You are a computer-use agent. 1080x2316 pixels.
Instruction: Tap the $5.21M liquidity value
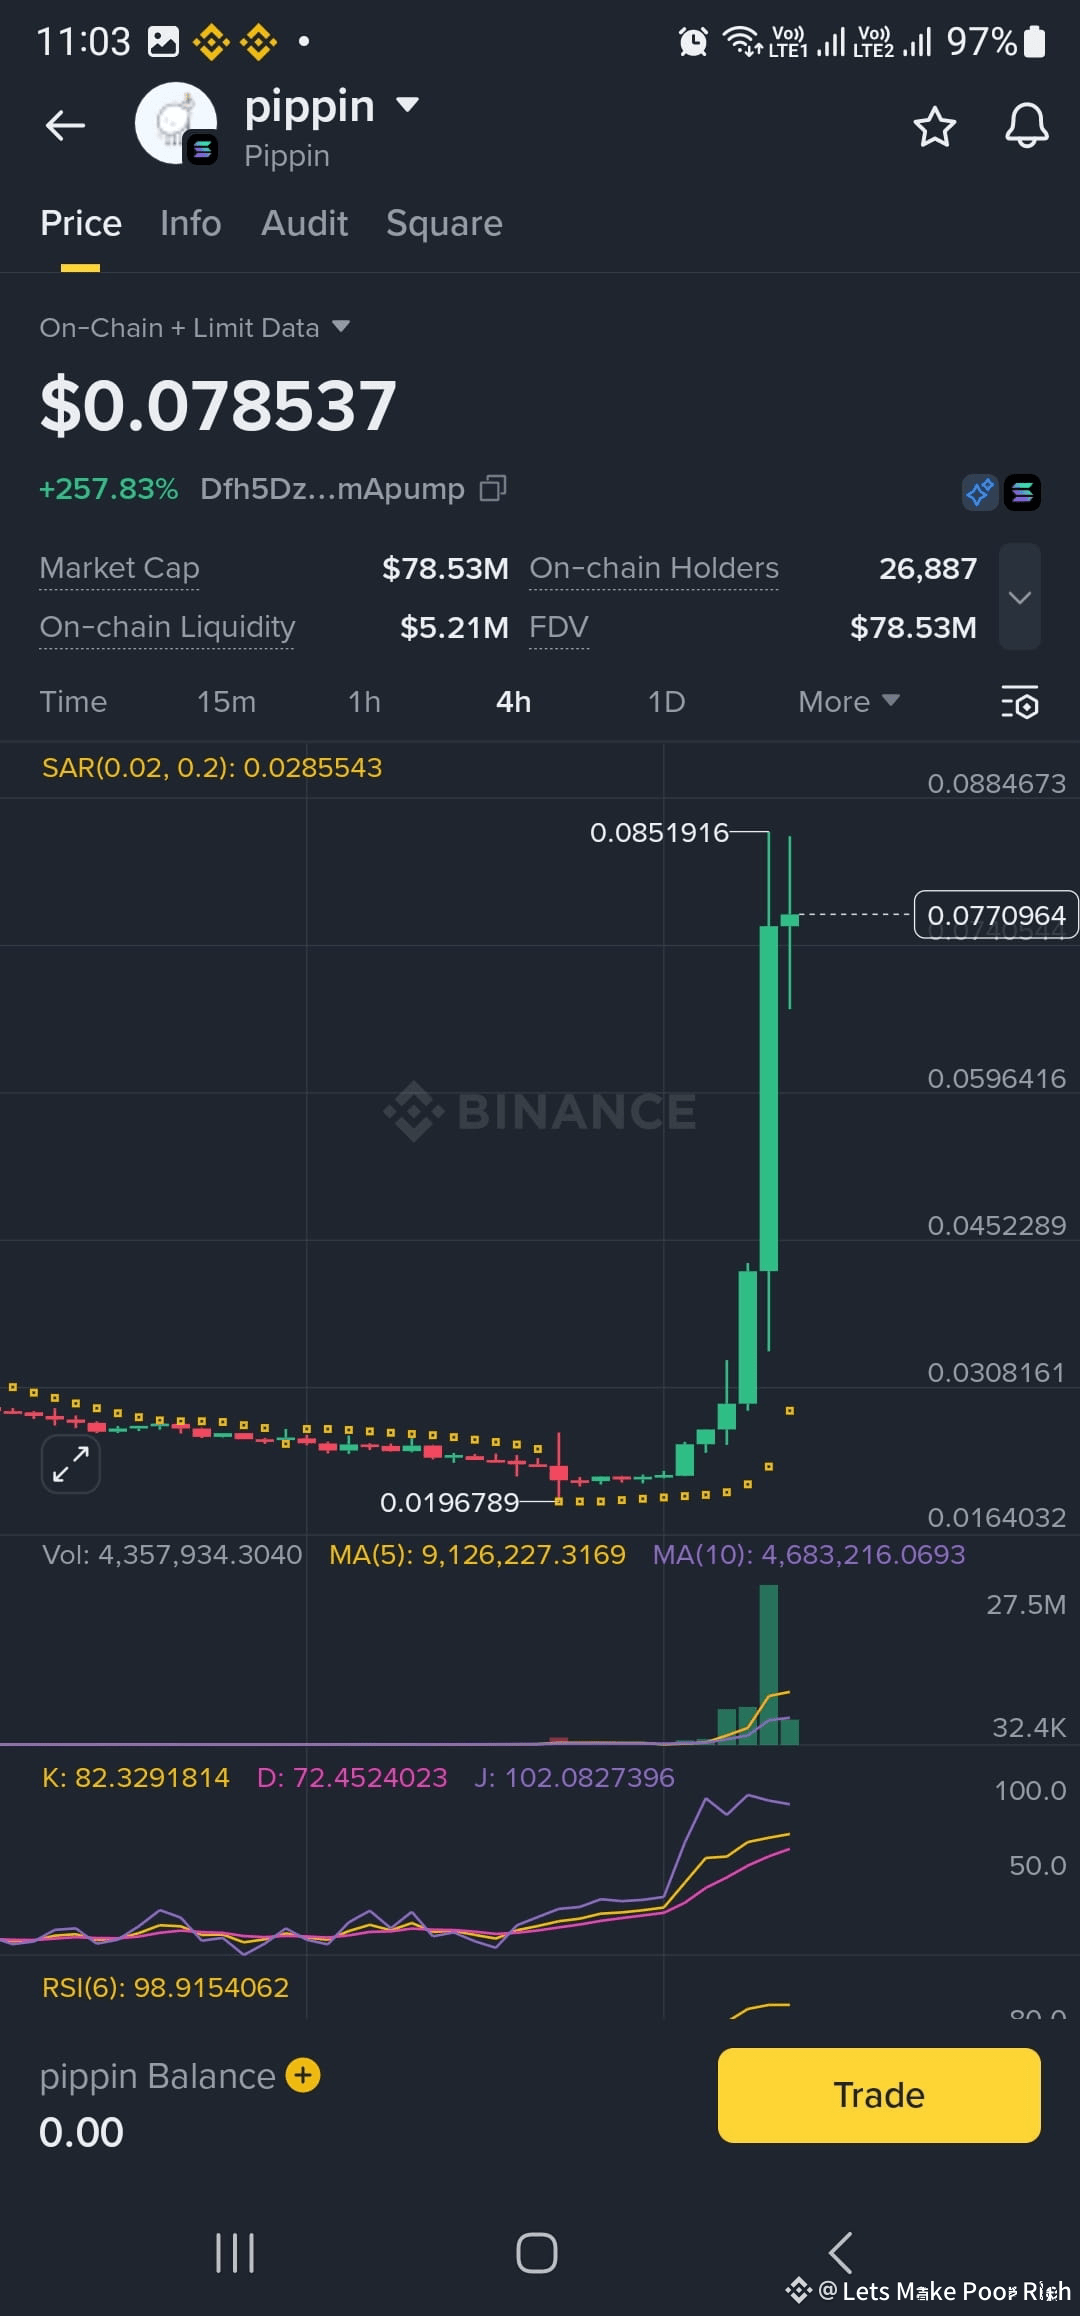(x=454, y=627)
